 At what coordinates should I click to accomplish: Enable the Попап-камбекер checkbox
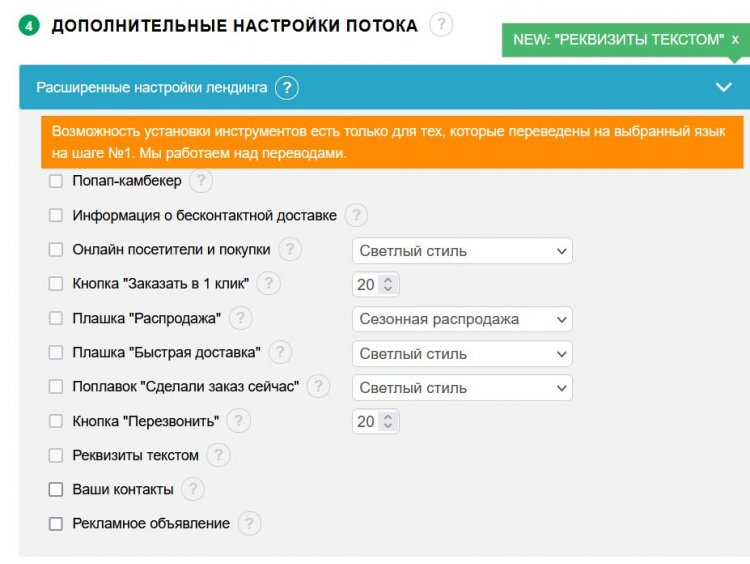tap(56, 181)
